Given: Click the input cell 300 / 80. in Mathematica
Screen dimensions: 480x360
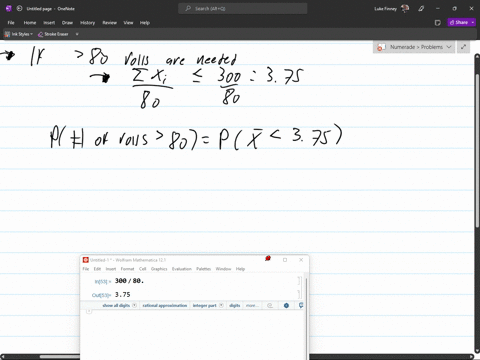Looking at the screenshot, I should click(x=129, y=281).
